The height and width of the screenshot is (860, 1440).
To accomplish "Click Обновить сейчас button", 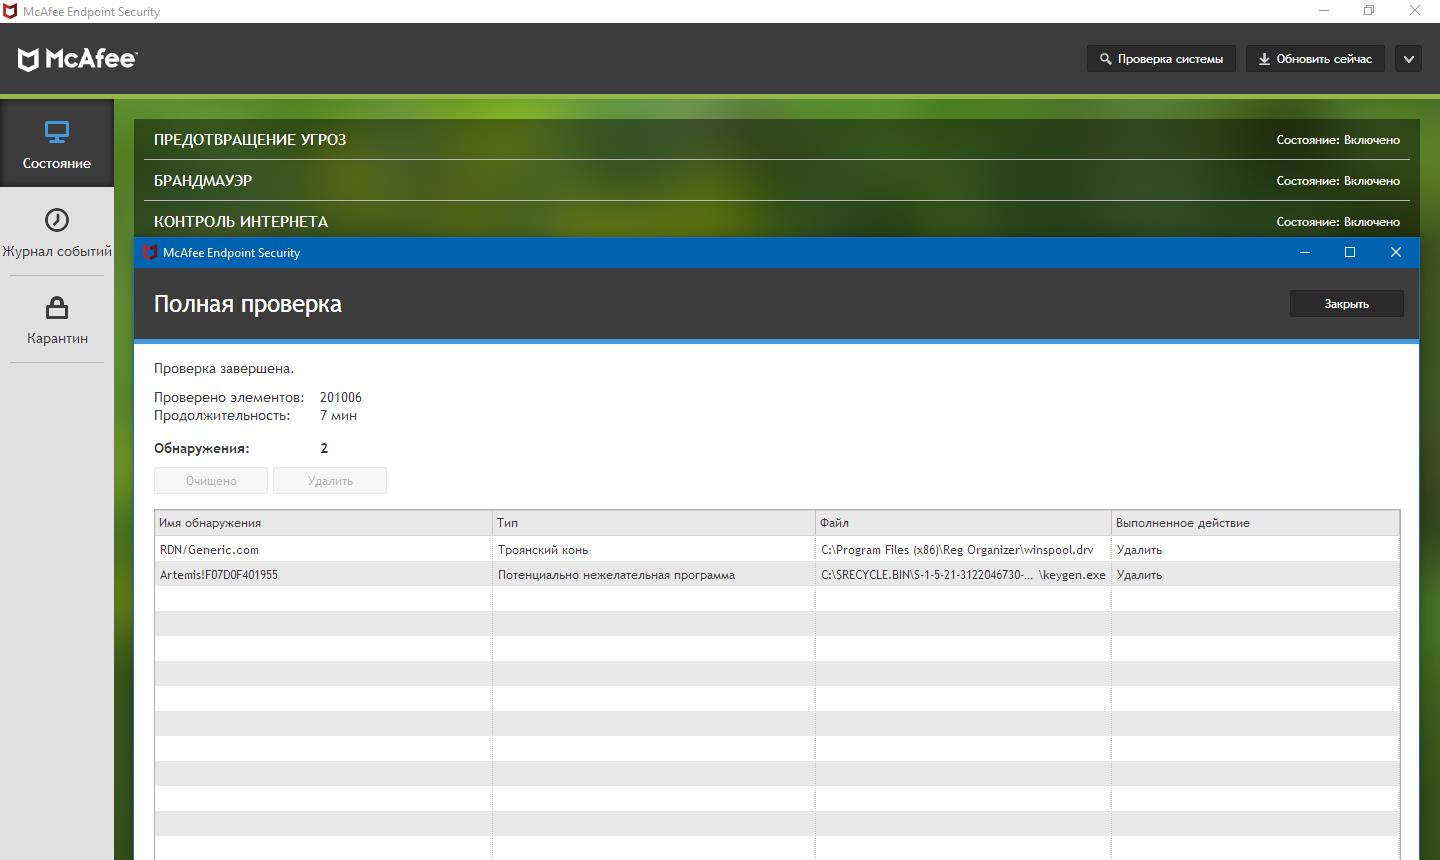I will (x=1315, y=59).
